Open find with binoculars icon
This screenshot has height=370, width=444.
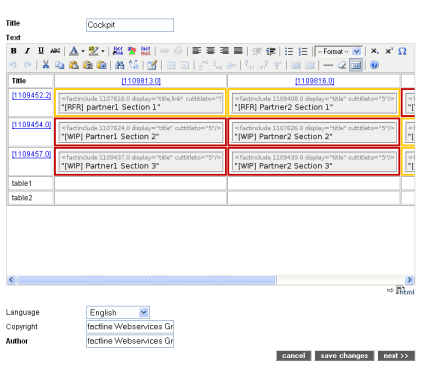pyautogui.click(x=119, y=65)
